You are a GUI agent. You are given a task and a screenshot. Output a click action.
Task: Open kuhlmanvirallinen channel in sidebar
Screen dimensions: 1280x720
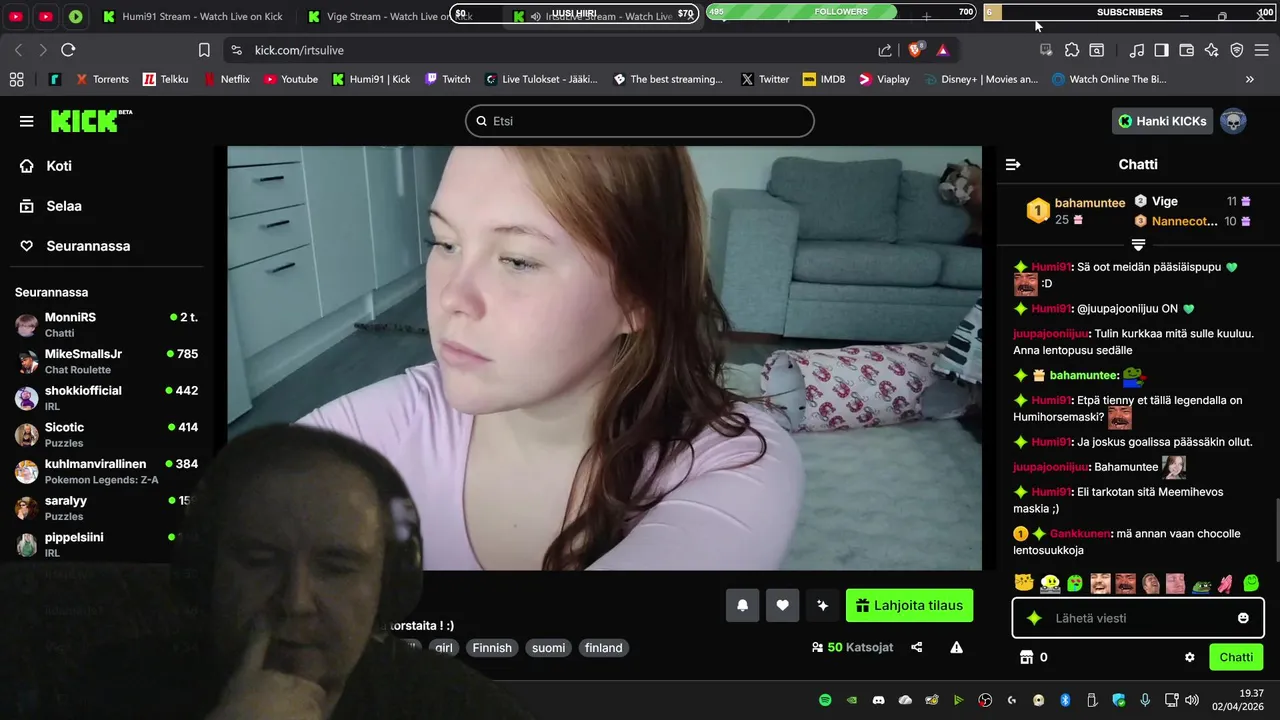[106, 471]
